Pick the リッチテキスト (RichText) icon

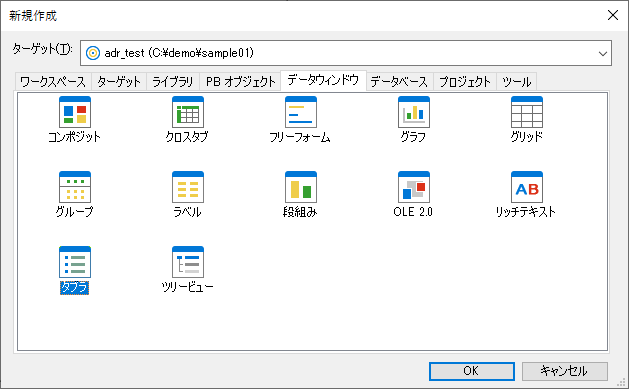pos(527,187)
